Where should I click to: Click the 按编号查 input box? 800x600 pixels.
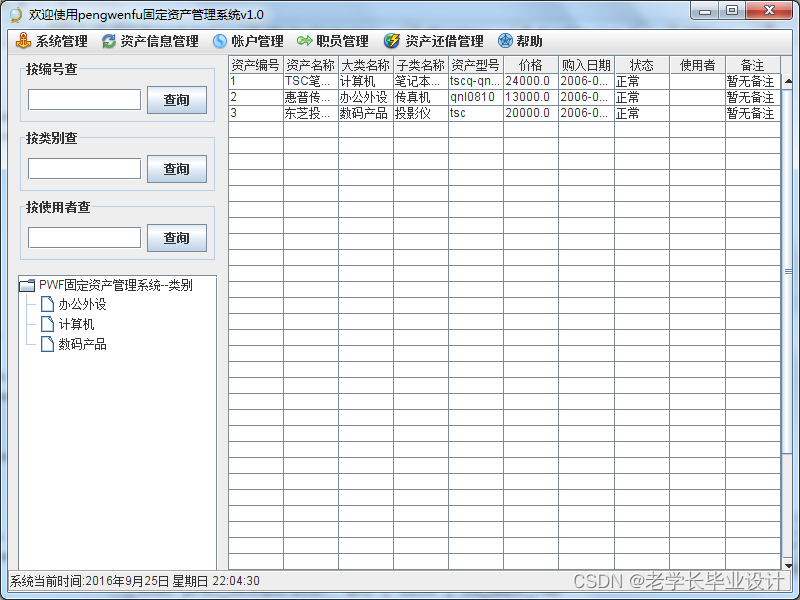tap(83, 100)
